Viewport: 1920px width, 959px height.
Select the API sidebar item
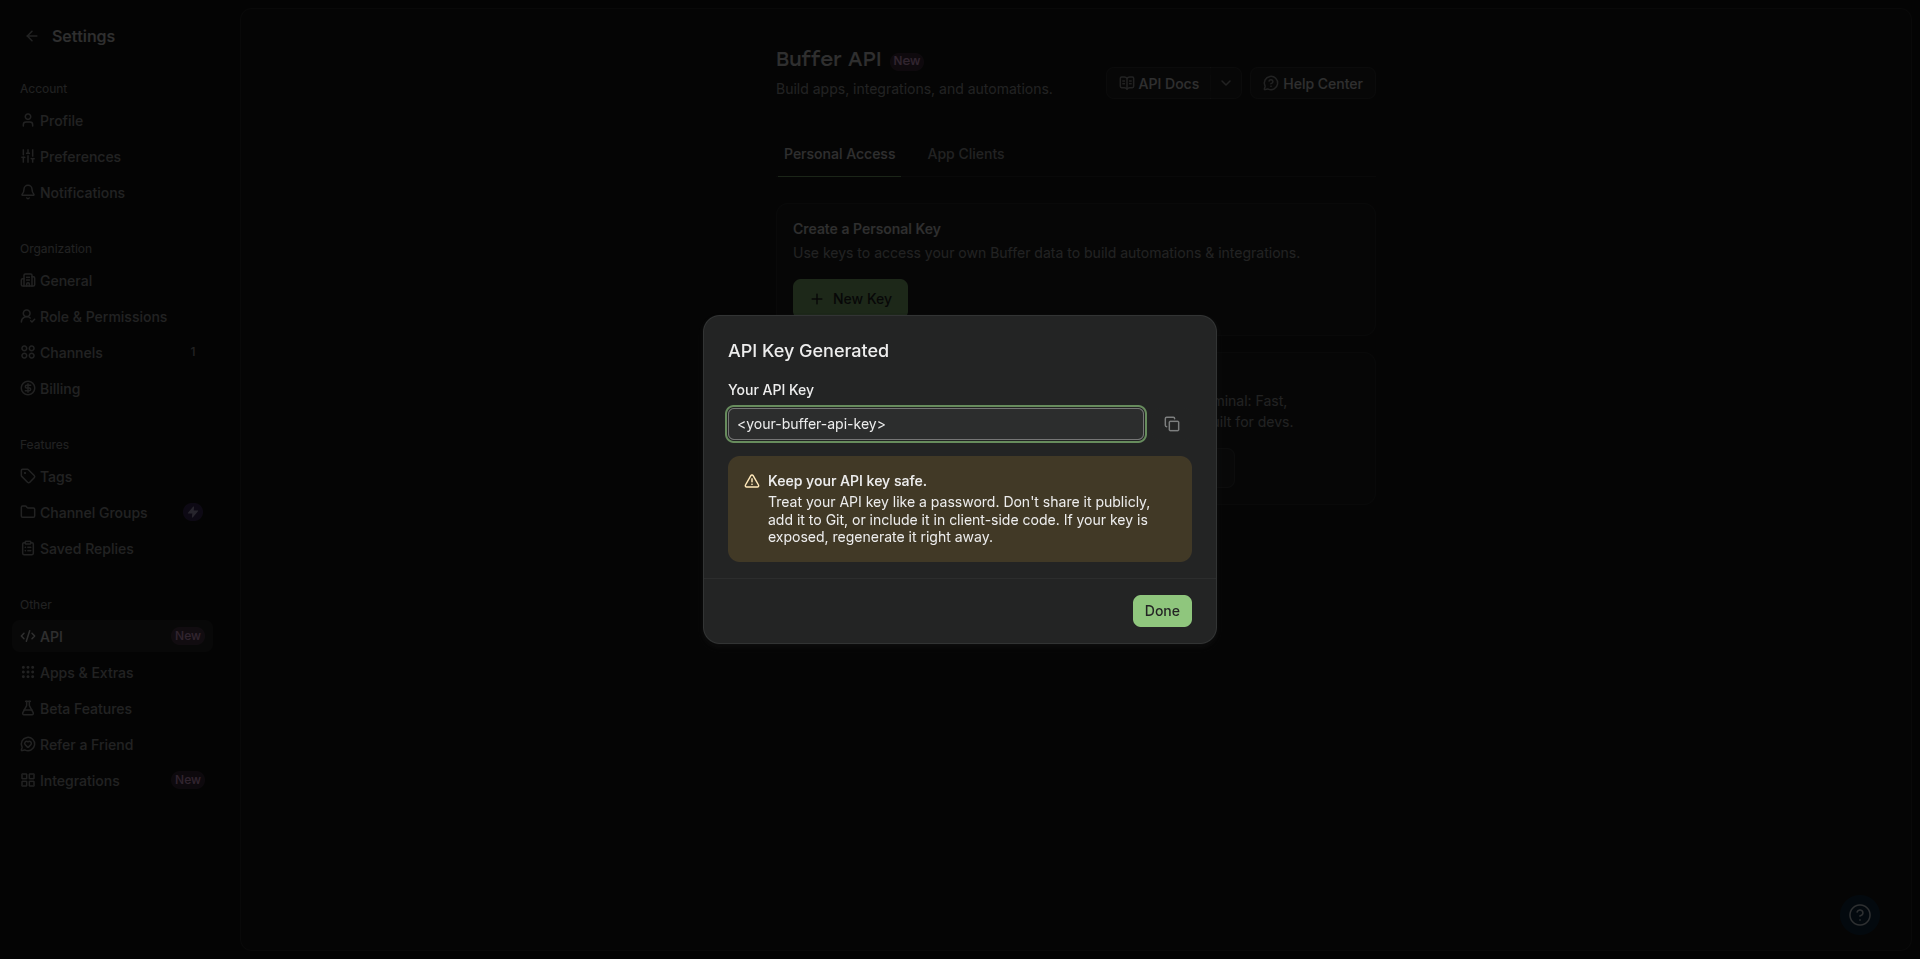[112, 637]
